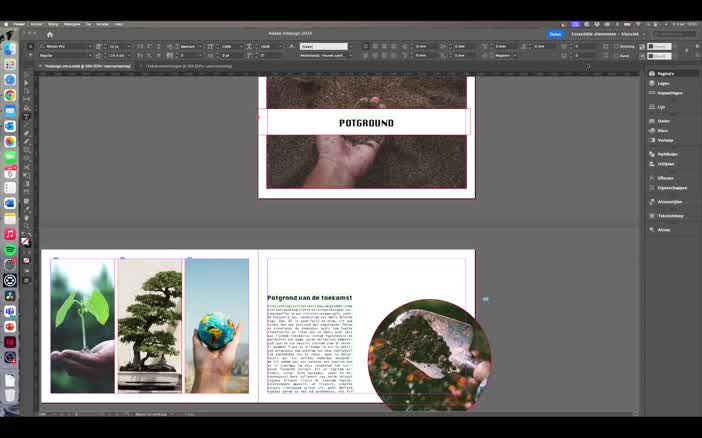The height and width of the screenshot is (438, 702).
Task: Toggle the Afsplitsing checkbox
Action: coord(616,46)
